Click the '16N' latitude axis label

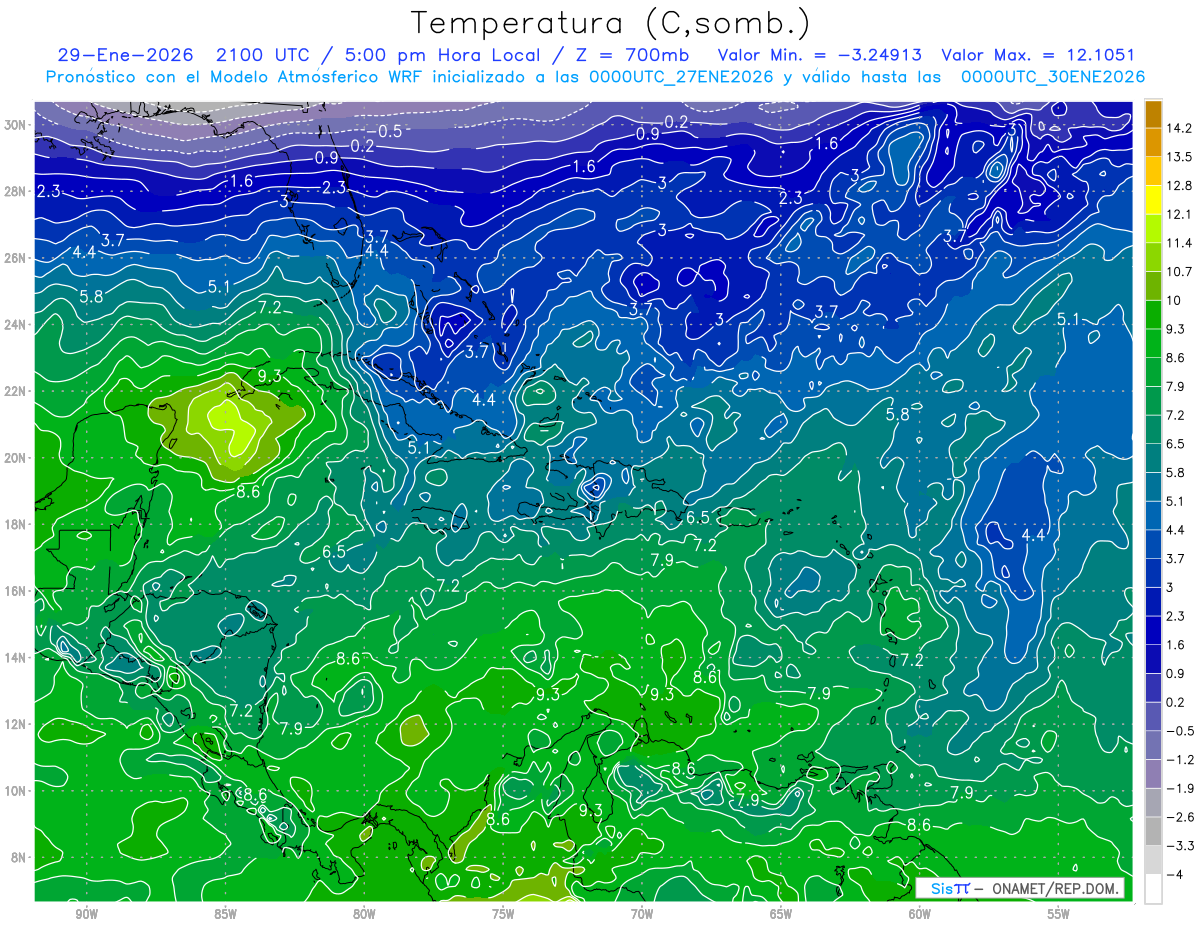pos(16,591)
